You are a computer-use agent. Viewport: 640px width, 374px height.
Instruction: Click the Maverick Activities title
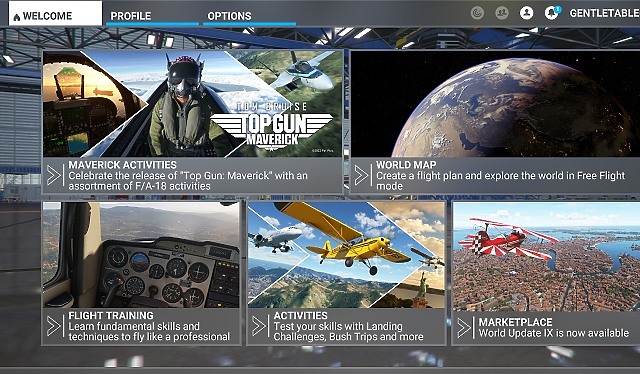[122, 165]
